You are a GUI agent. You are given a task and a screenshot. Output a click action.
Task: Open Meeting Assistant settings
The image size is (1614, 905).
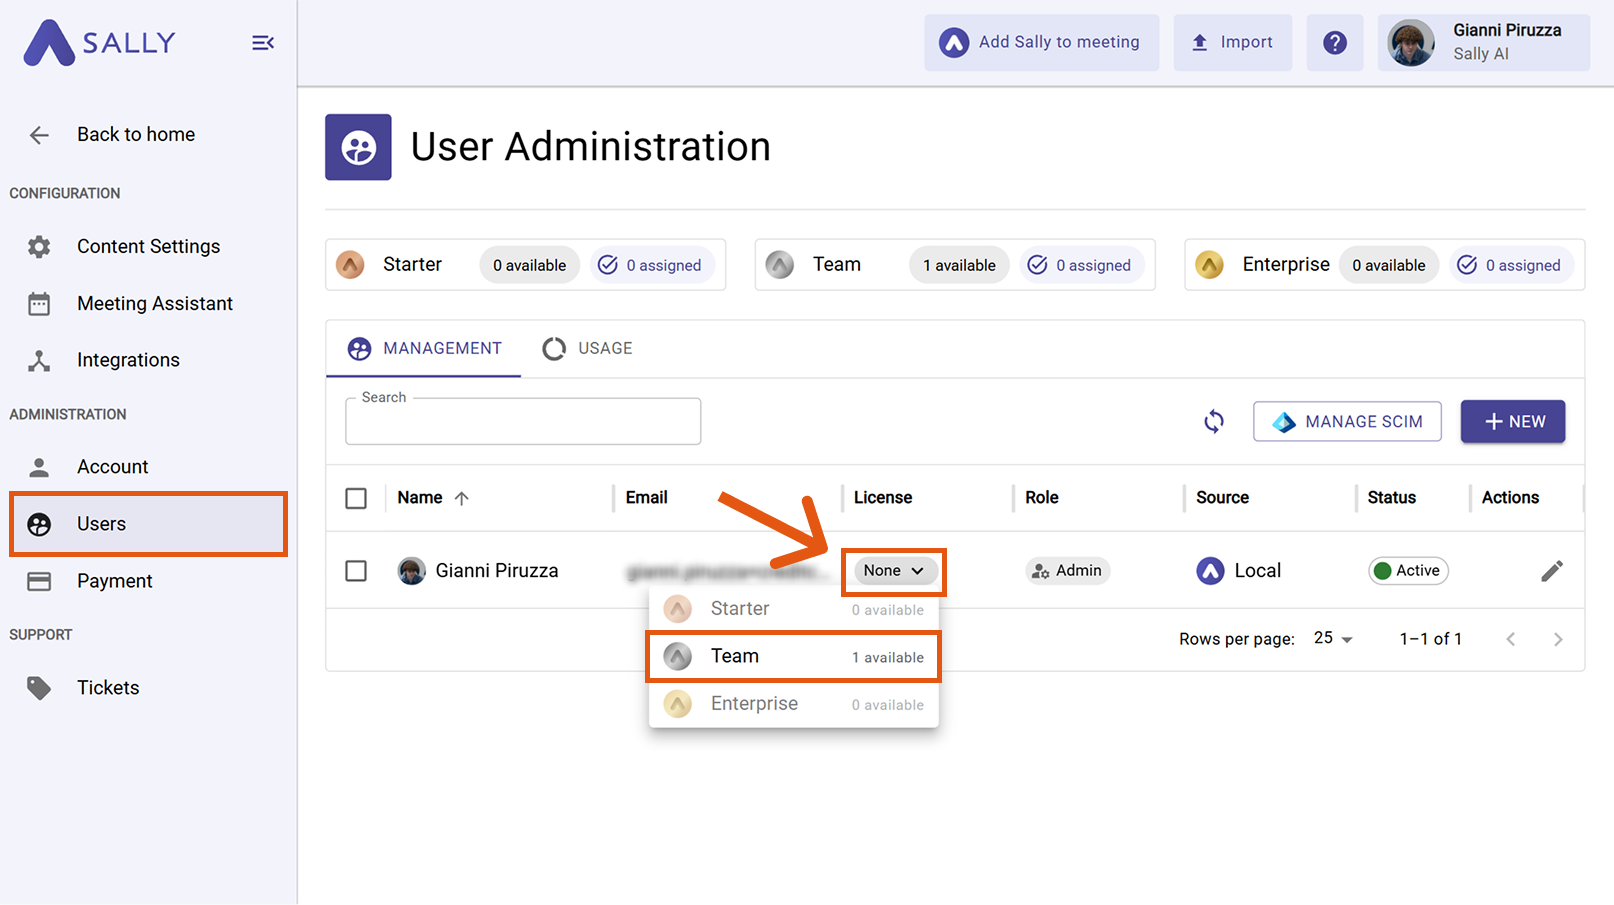click(153, 303)
